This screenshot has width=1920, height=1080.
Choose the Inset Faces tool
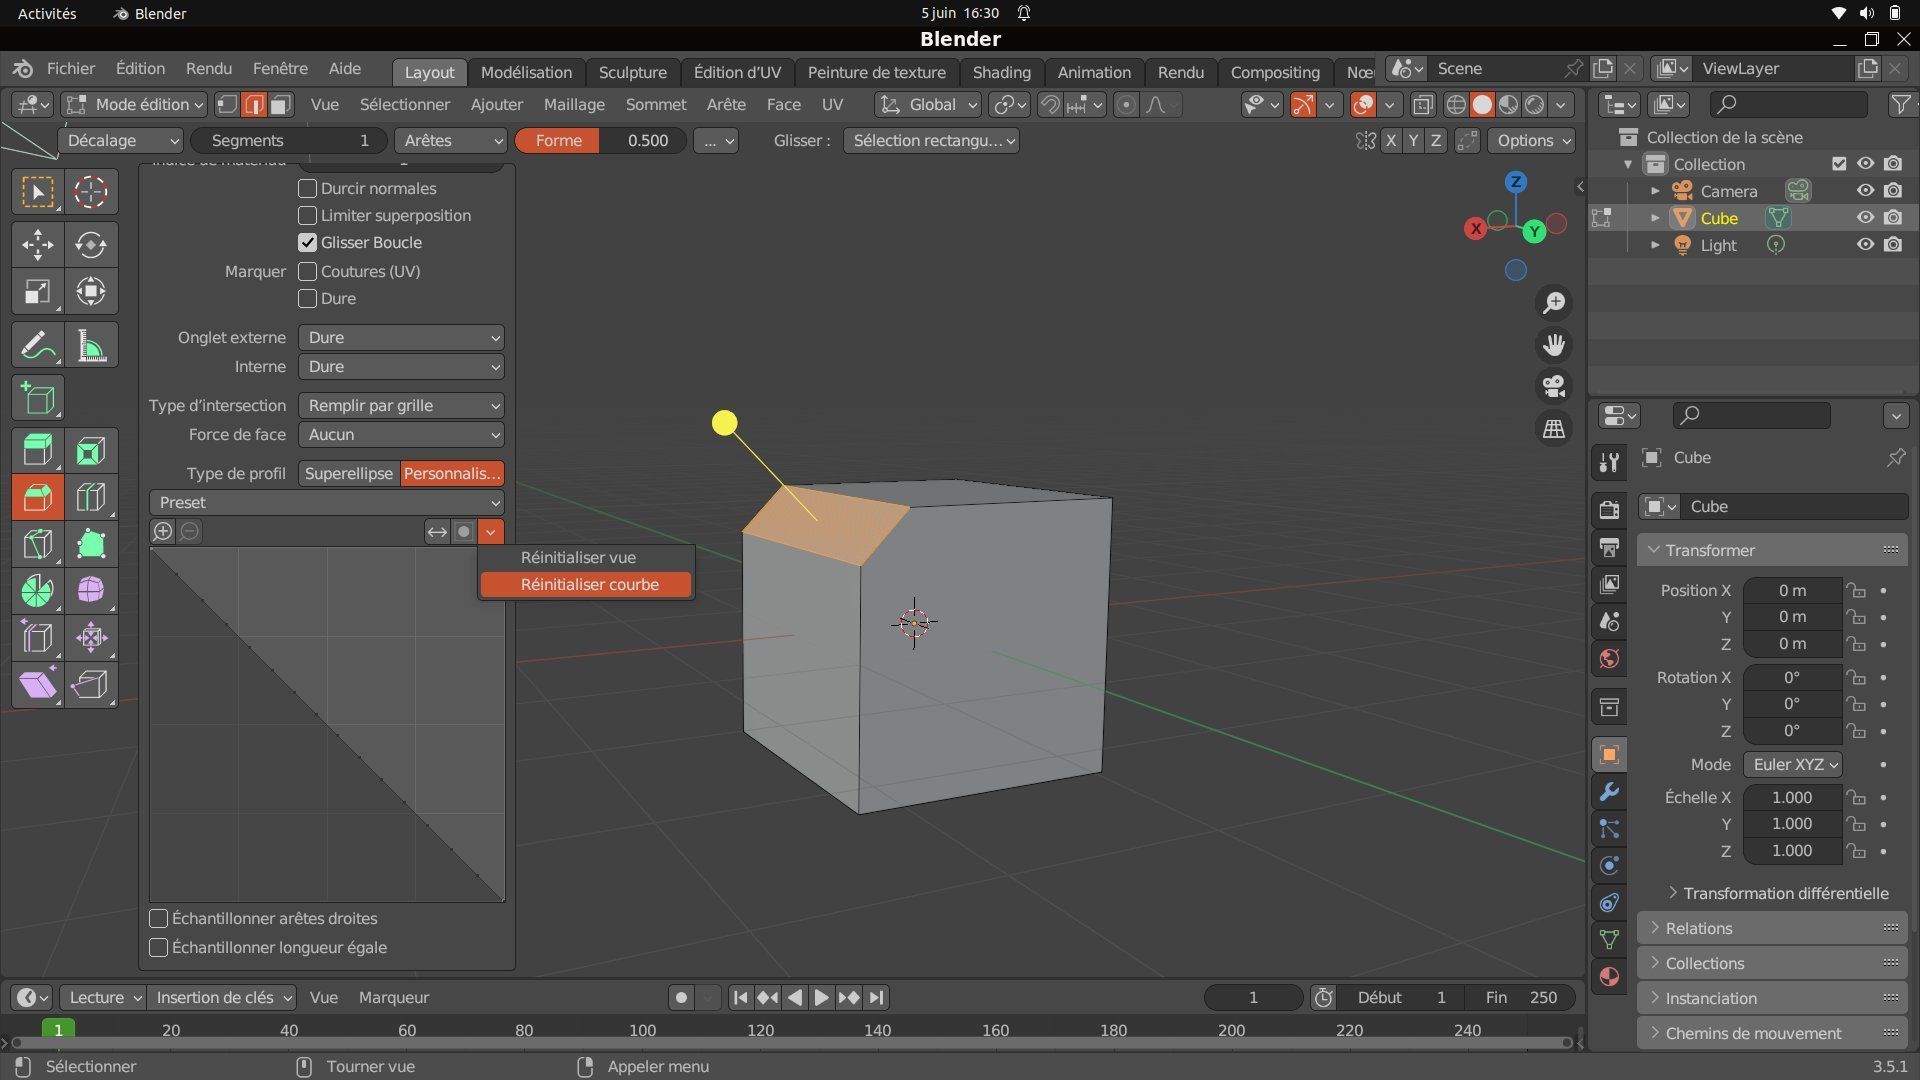[x=91, y=451]
